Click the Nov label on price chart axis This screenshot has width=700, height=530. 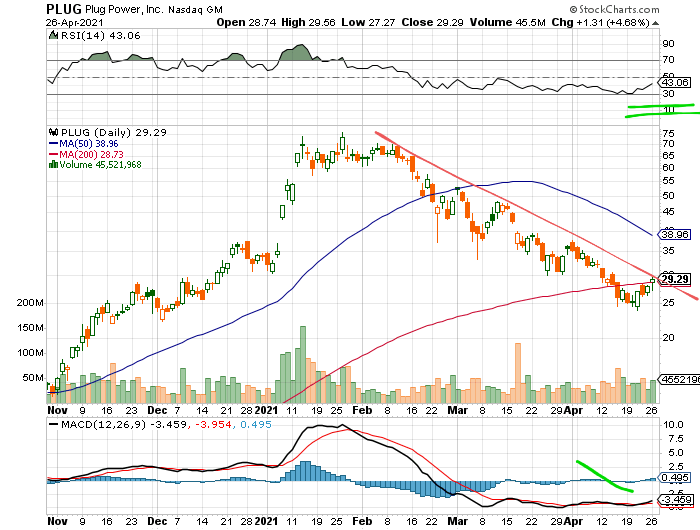(57, 410)
